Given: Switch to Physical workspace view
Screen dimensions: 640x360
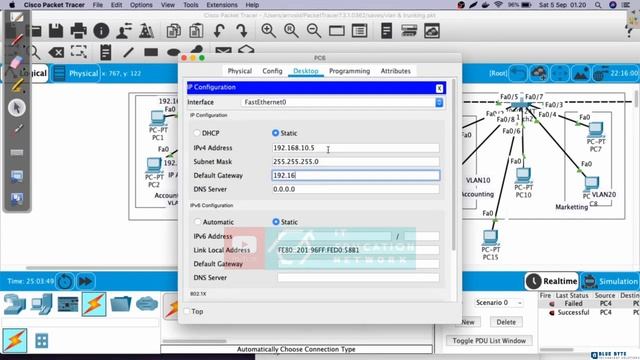Looking at the screenshot, I should click(76, 73).
